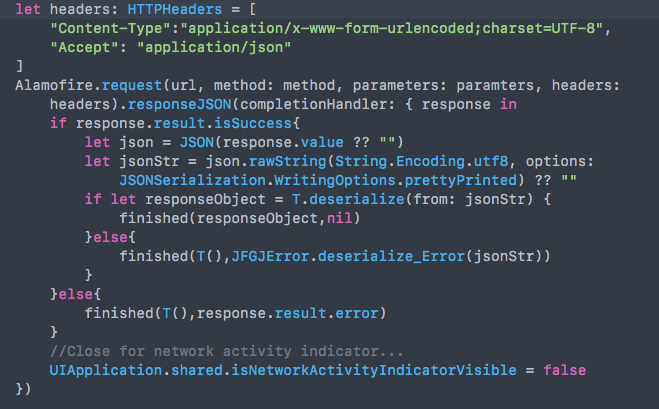Image resolution: width=659 pixels, height=409 pixels.
Task: Click the responseJSON method call
Action: click(x=179, y=104)
